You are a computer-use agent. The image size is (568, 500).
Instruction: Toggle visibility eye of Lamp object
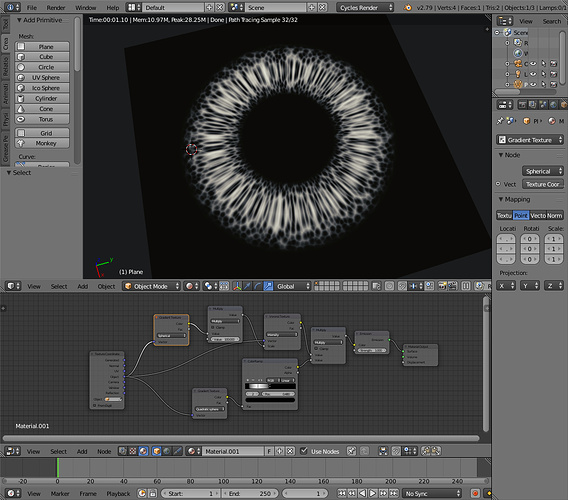(533, 74)
